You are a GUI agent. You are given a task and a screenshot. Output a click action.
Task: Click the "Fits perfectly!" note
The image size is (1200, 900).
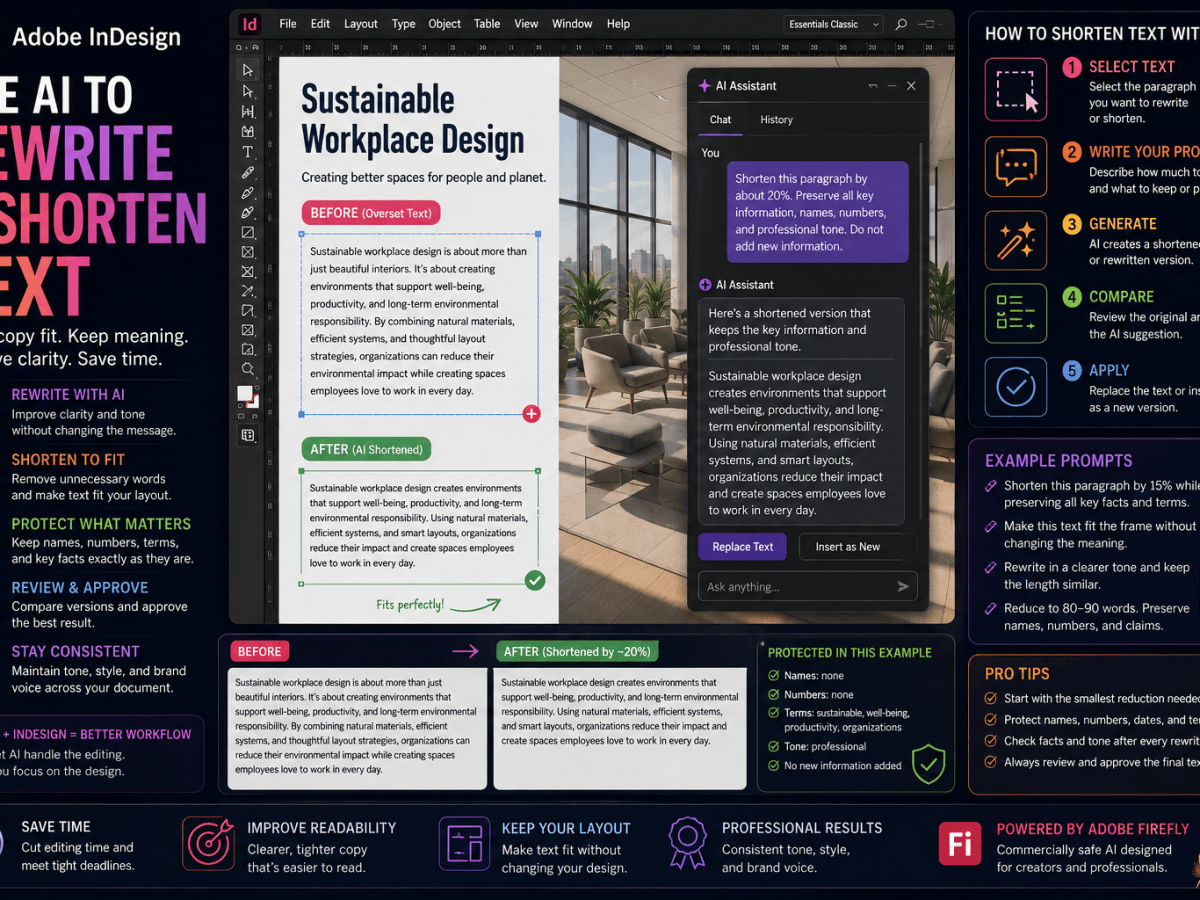point(410,605)
